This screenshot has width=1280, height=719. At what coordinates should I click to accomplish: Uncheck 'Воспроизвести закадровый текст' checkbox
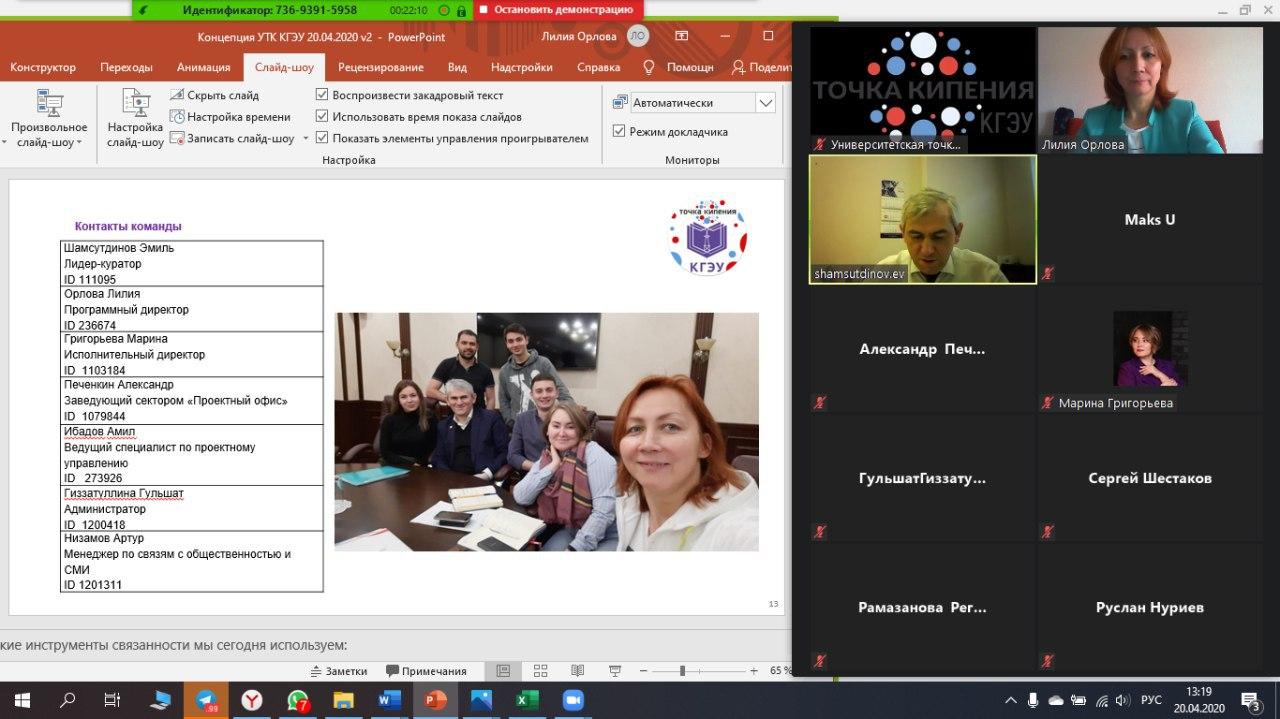pos(322,95)
